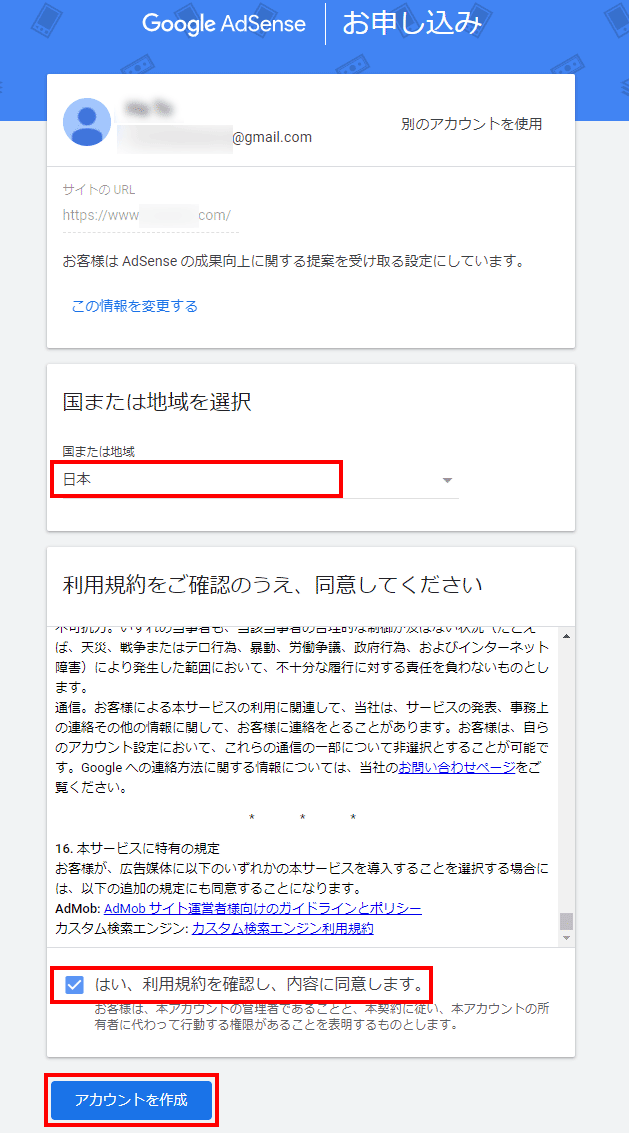Open お問い合わせページ link in terms
This screenshot has height=1133, width=629.
[x=457, y=767]
